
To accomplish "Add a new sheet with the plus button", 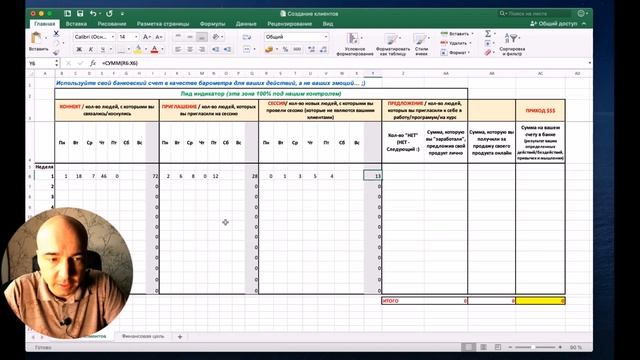I will (x=180, y=337).
